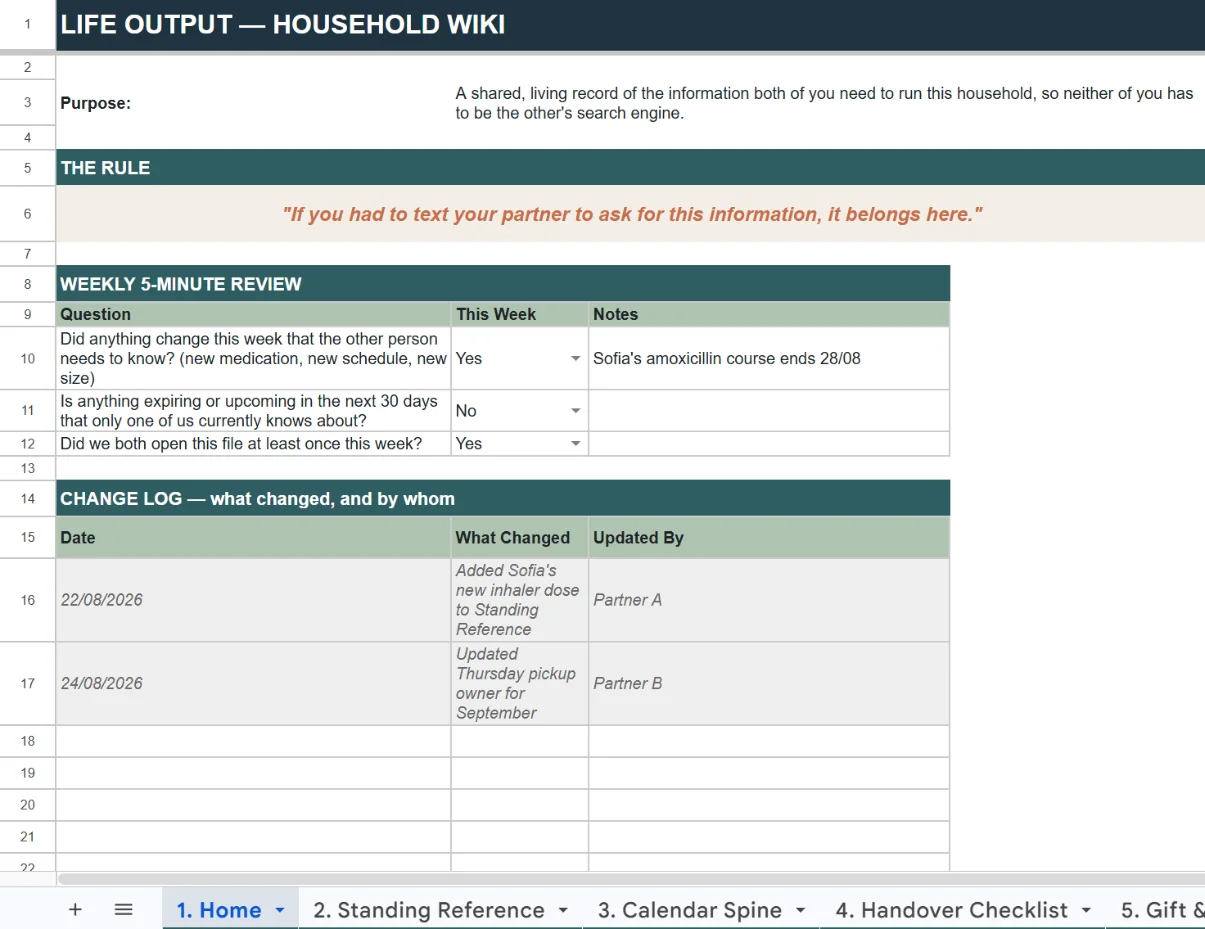Image resolution: width=1205 pixels, height=929 pixels.
Task: Select WEEKLY 5-MINUTE REVIEW header cell
Action: click(x=503, y=283)
